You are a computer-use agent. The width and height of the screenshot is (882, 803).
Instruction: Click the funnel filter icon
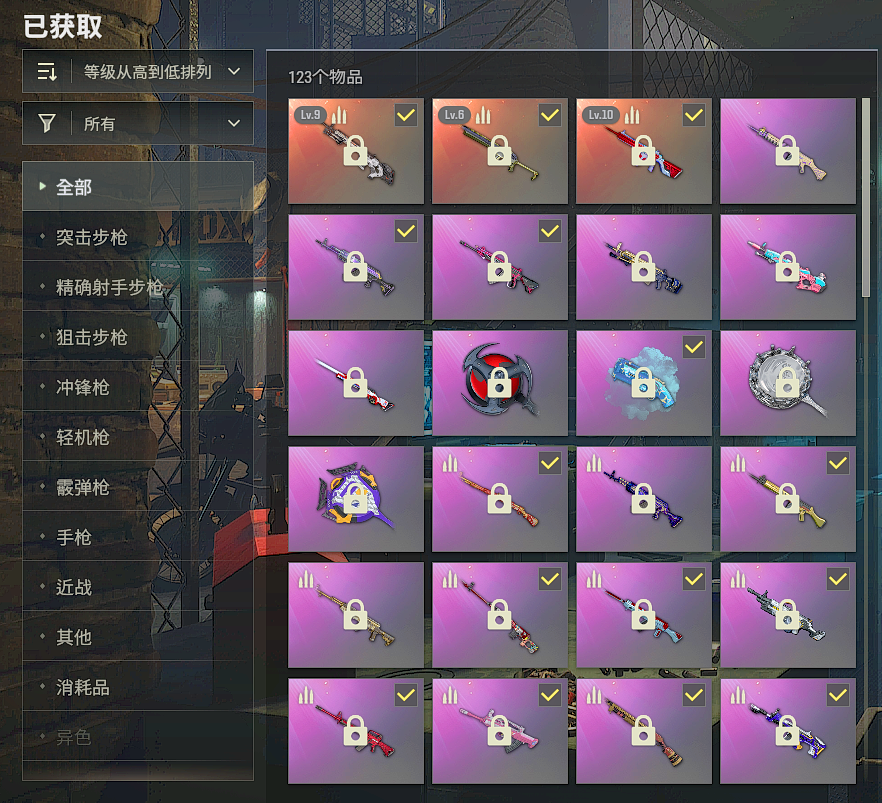tap(47, 123)
